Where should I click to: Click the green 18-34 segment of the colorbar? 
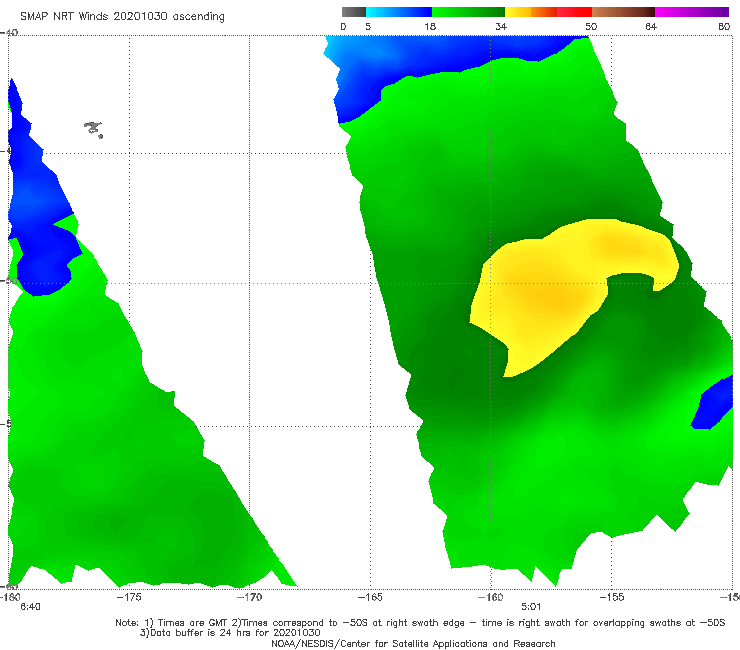click(468, 12)
